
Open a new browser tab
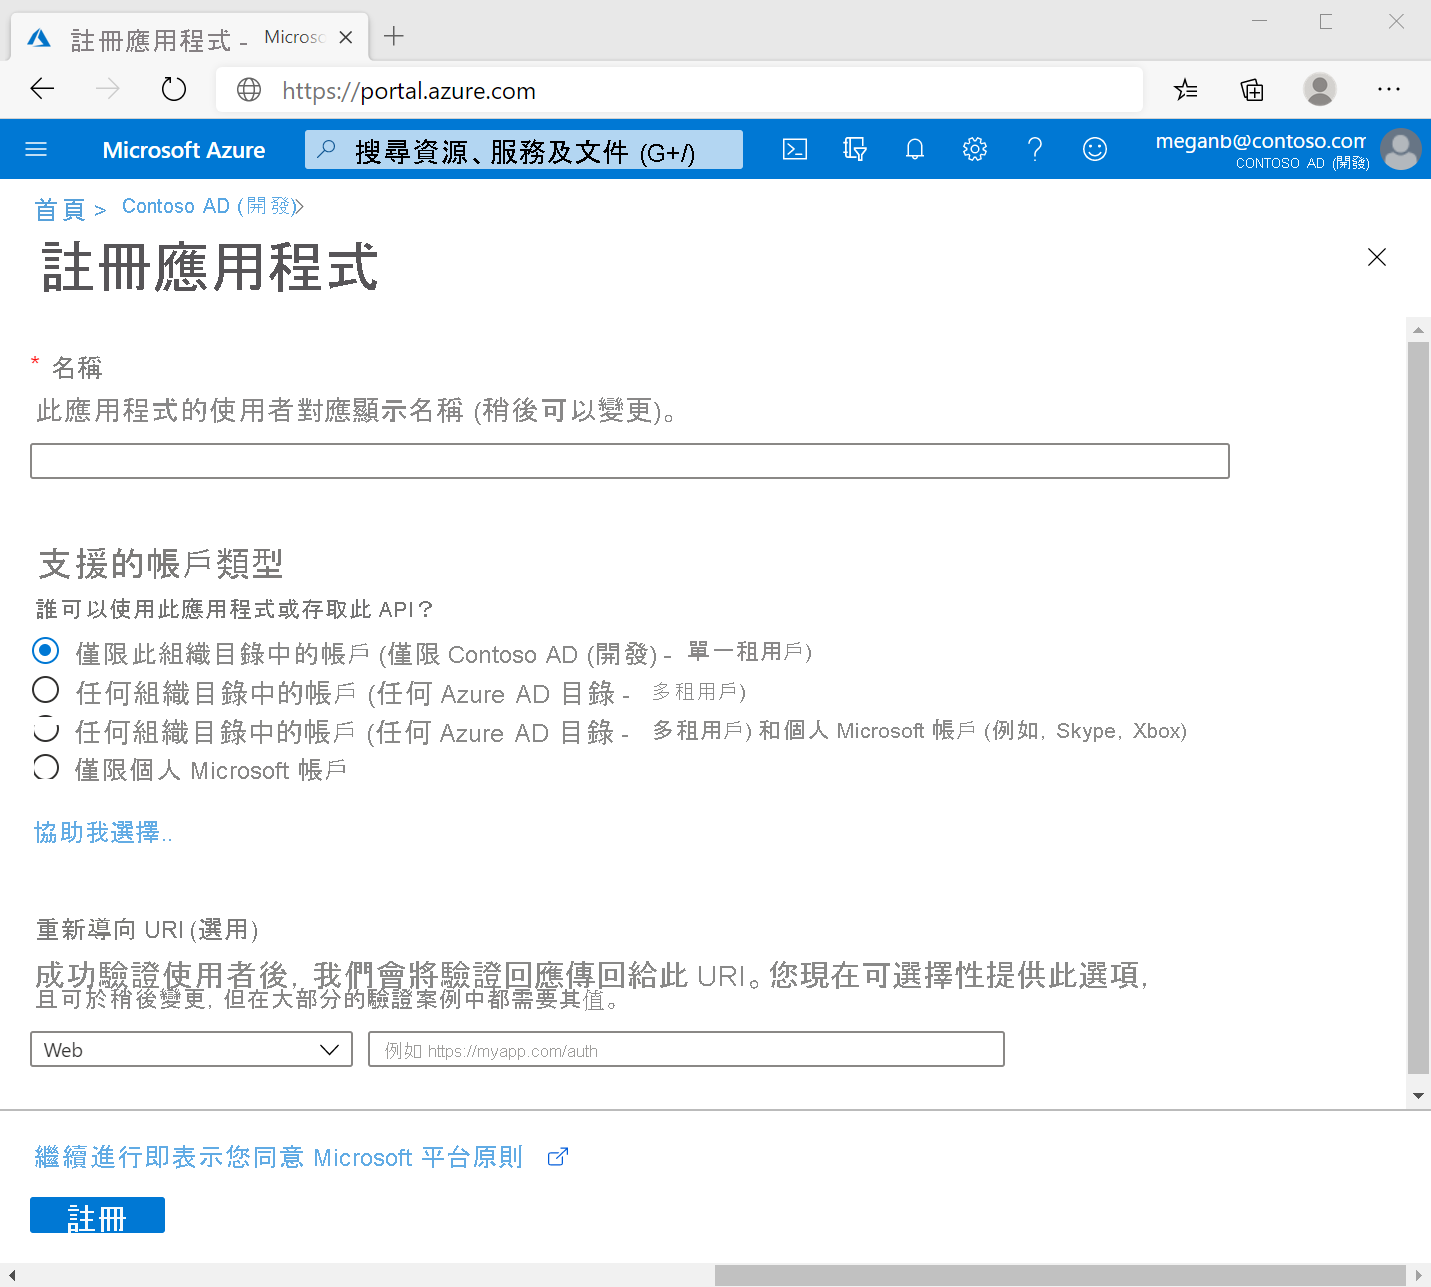coord(394,36)
